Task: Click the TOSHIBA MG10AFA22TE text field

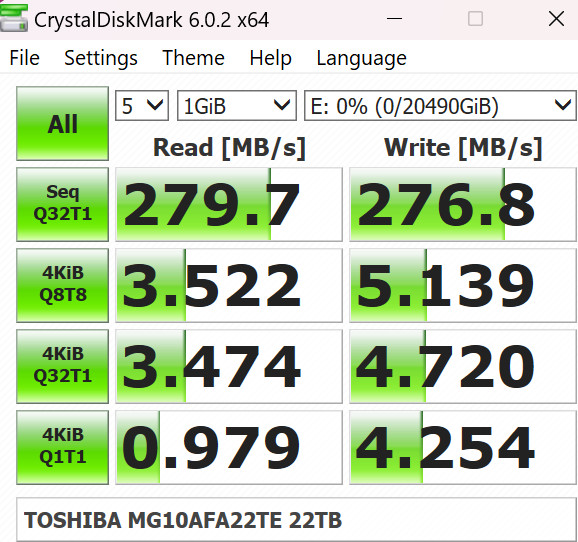Action: (296, 520)
